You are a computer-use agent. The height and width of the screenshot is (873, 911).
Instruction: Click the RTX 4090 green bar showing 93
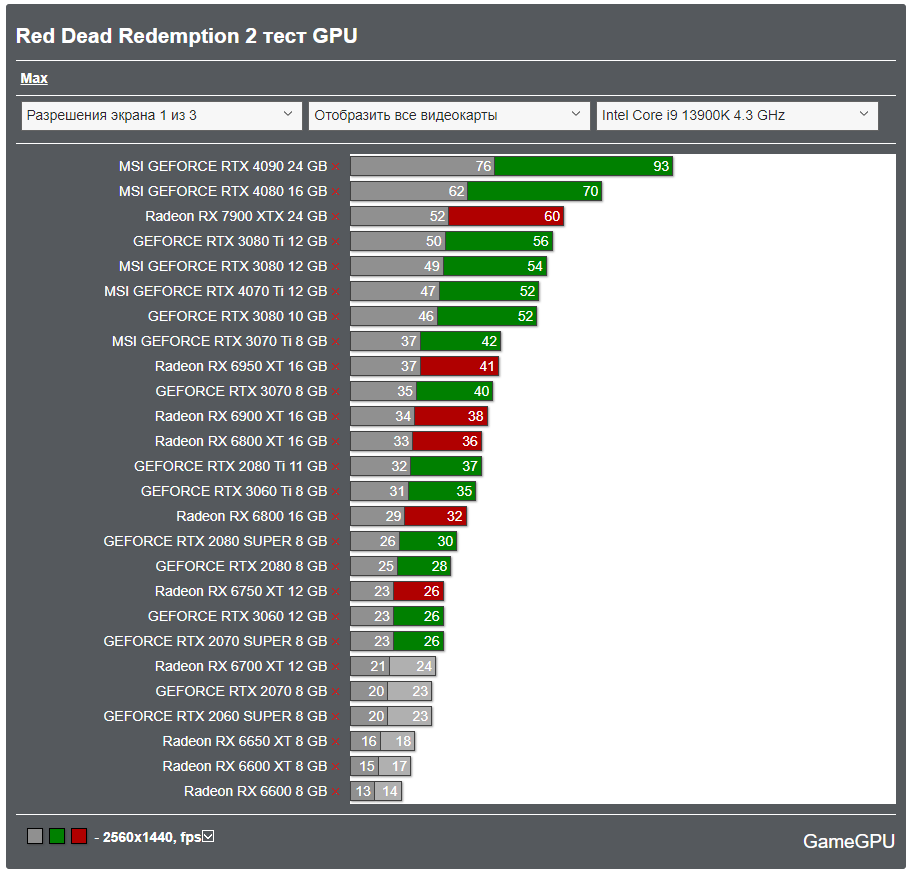coord(583,167)
